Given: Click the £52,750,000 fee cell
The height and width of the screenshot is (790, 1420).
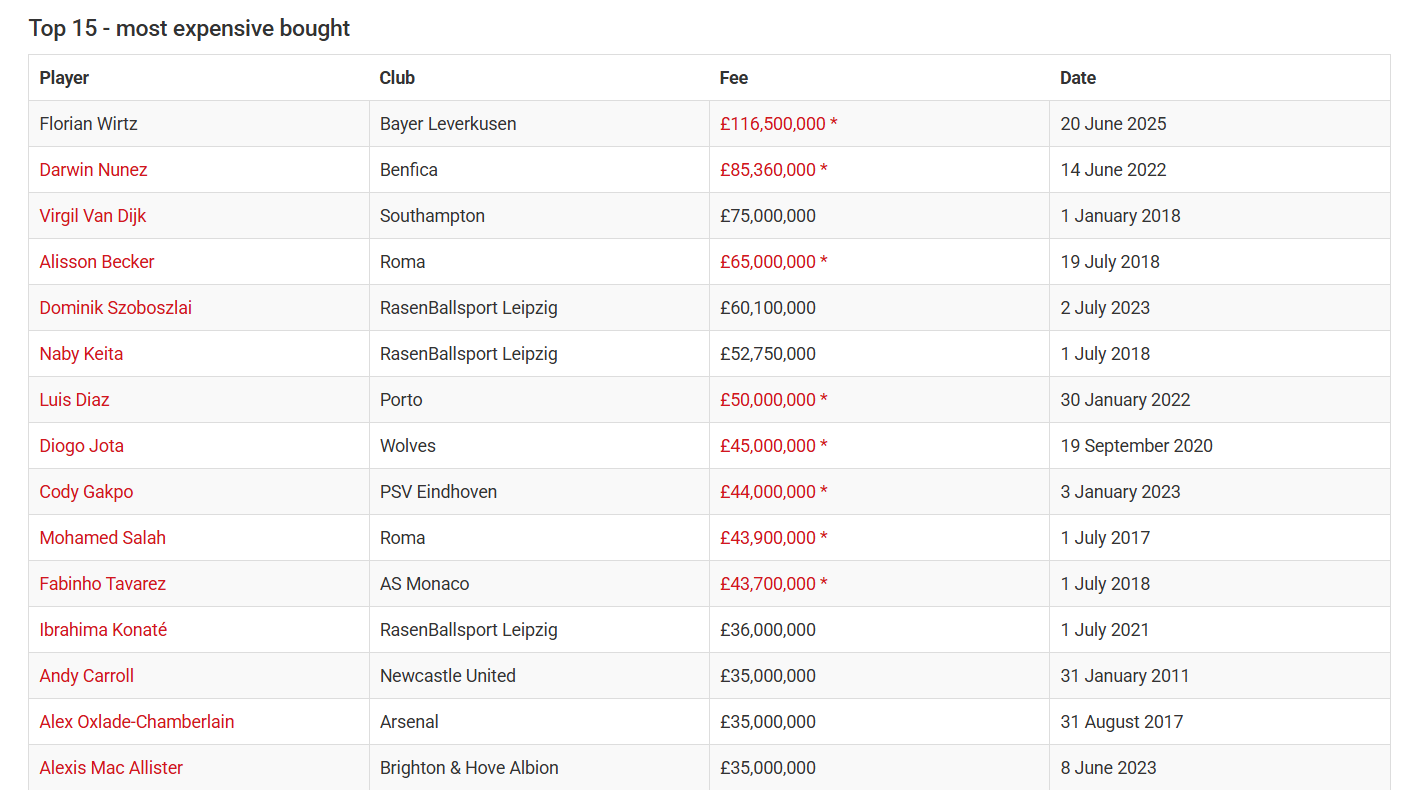Looking at the screenshot, I should (x=879, y=354).
